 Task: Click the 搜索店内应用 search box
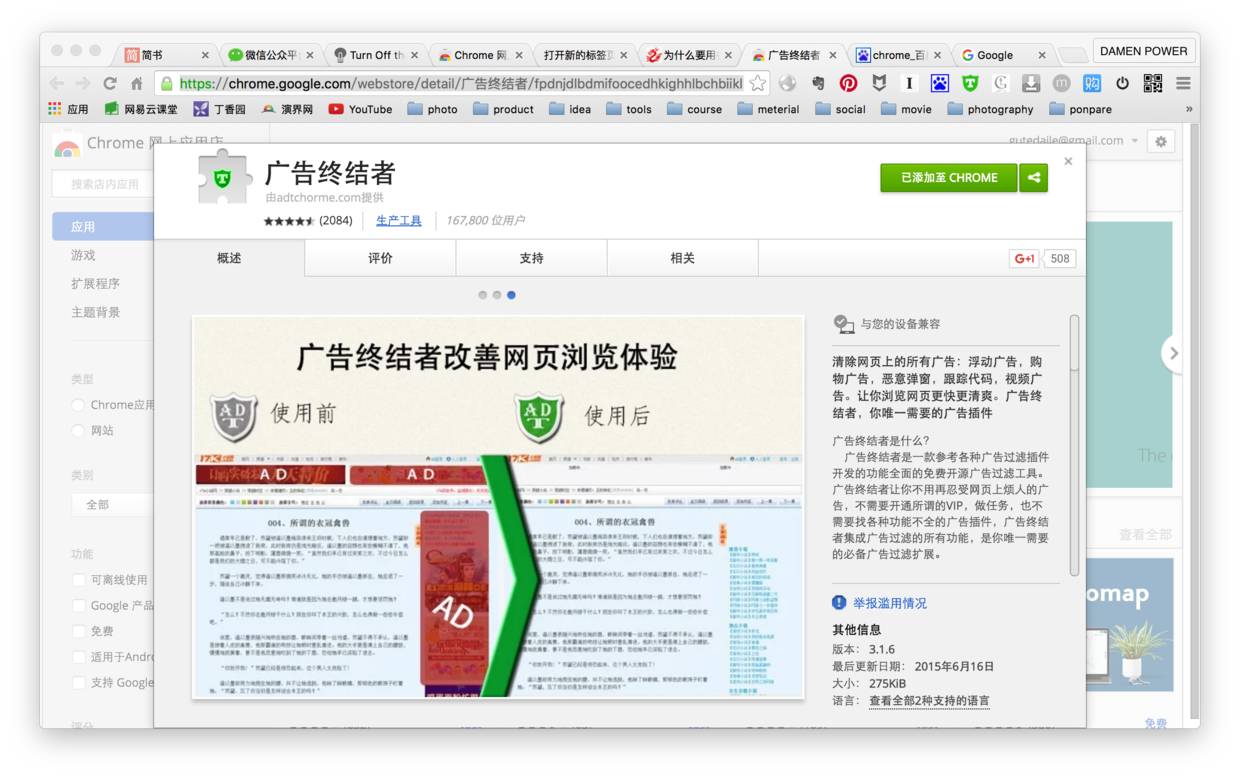point(103,184)
